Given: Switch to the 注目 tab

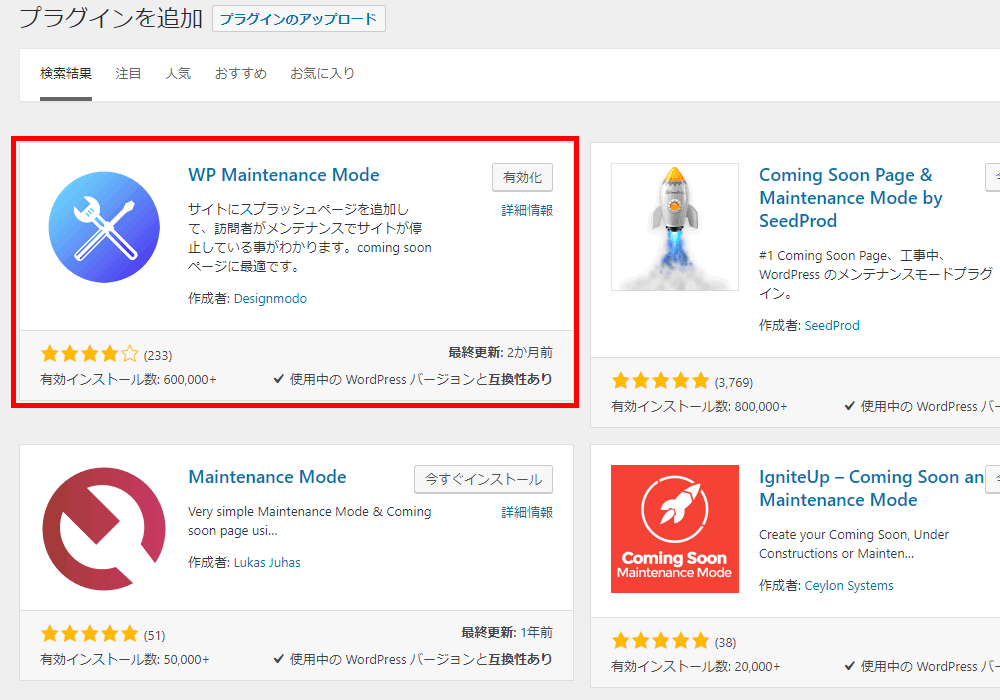Looking at the screenshot, I should pyautogui.click(x=128, y=74).
